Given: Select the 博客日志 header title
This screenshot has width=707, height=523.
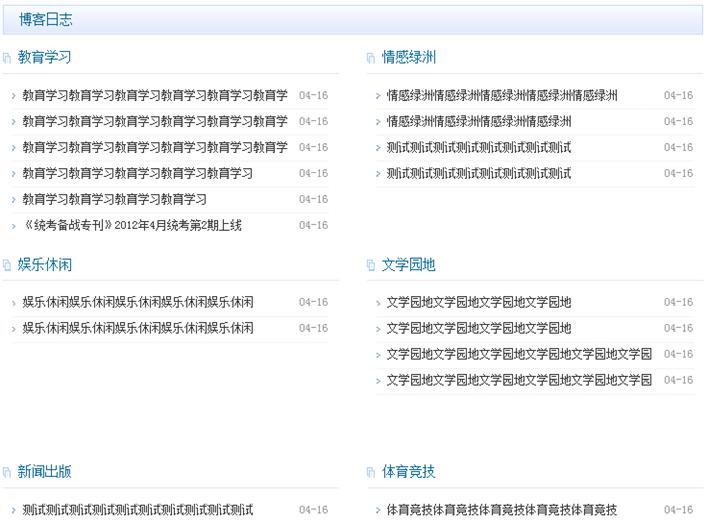Looking at the screenshot, I should (x=46, y=19).
